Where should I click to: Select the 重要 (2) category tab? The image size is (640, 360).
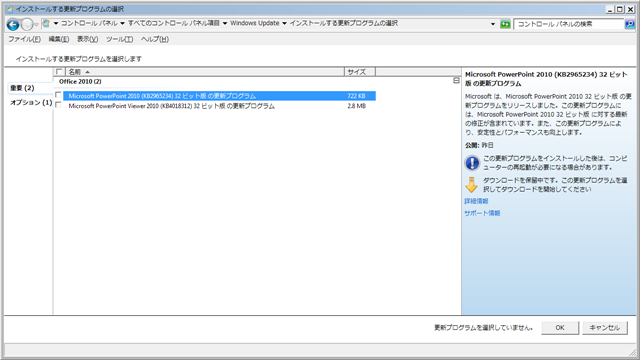pyautogui.click(x=29, y=88)
